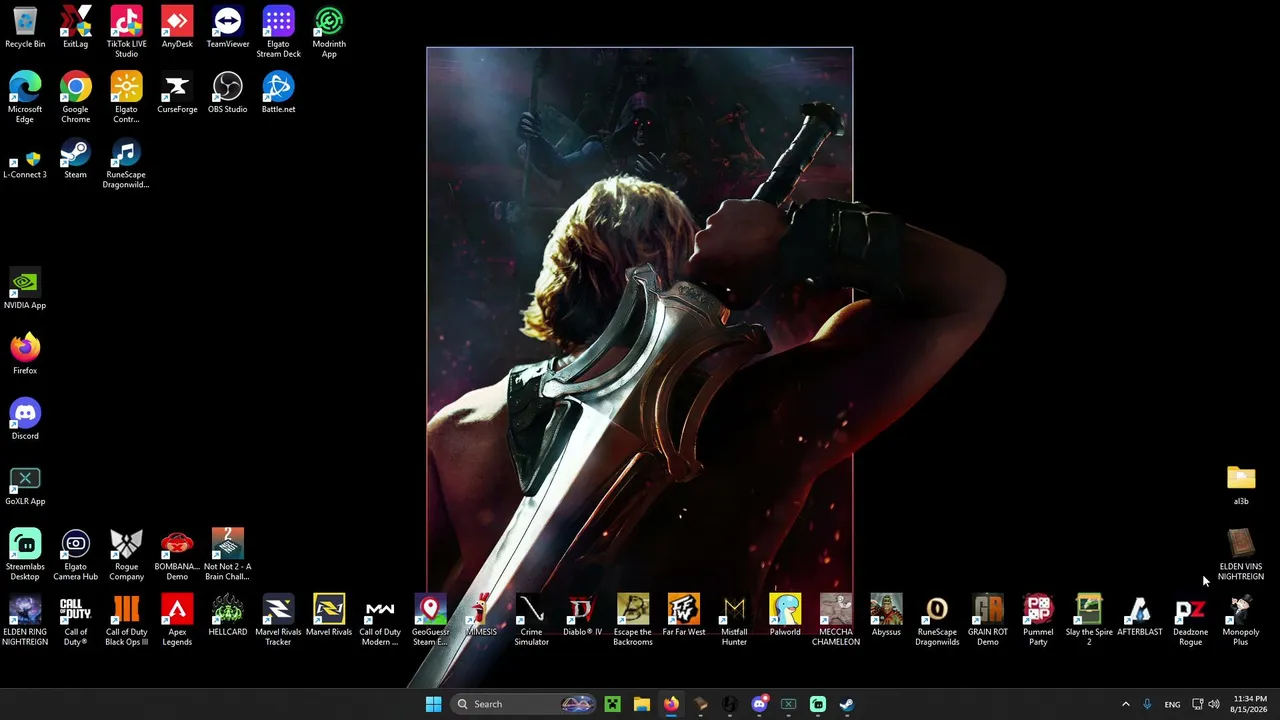The width and height of the screenshot is (1280, 720).
Task: Open Minecraft from the taskbar
Action: (x=613, y=704)
